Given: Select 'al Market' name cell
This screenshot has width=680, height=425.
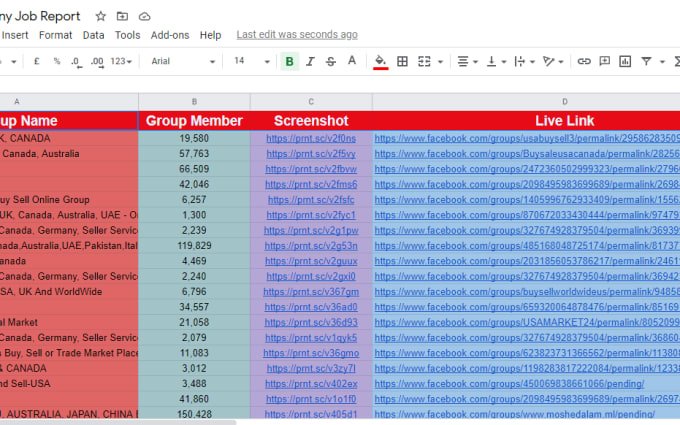Looking at the screenshot, I should pyautogui.click(x=69, y=323).
